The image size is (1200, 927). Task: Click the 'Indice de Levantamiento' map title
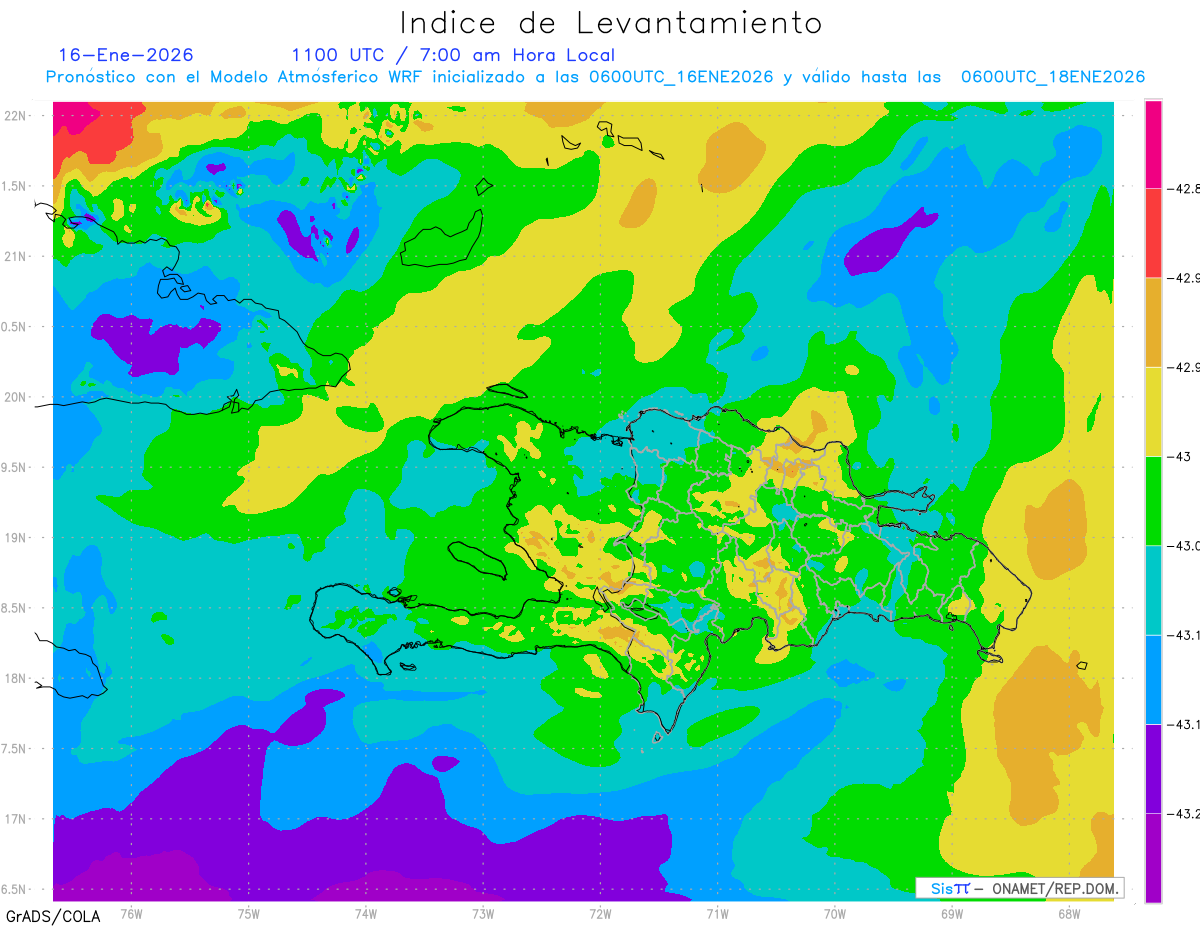click(x=612, y=23)
